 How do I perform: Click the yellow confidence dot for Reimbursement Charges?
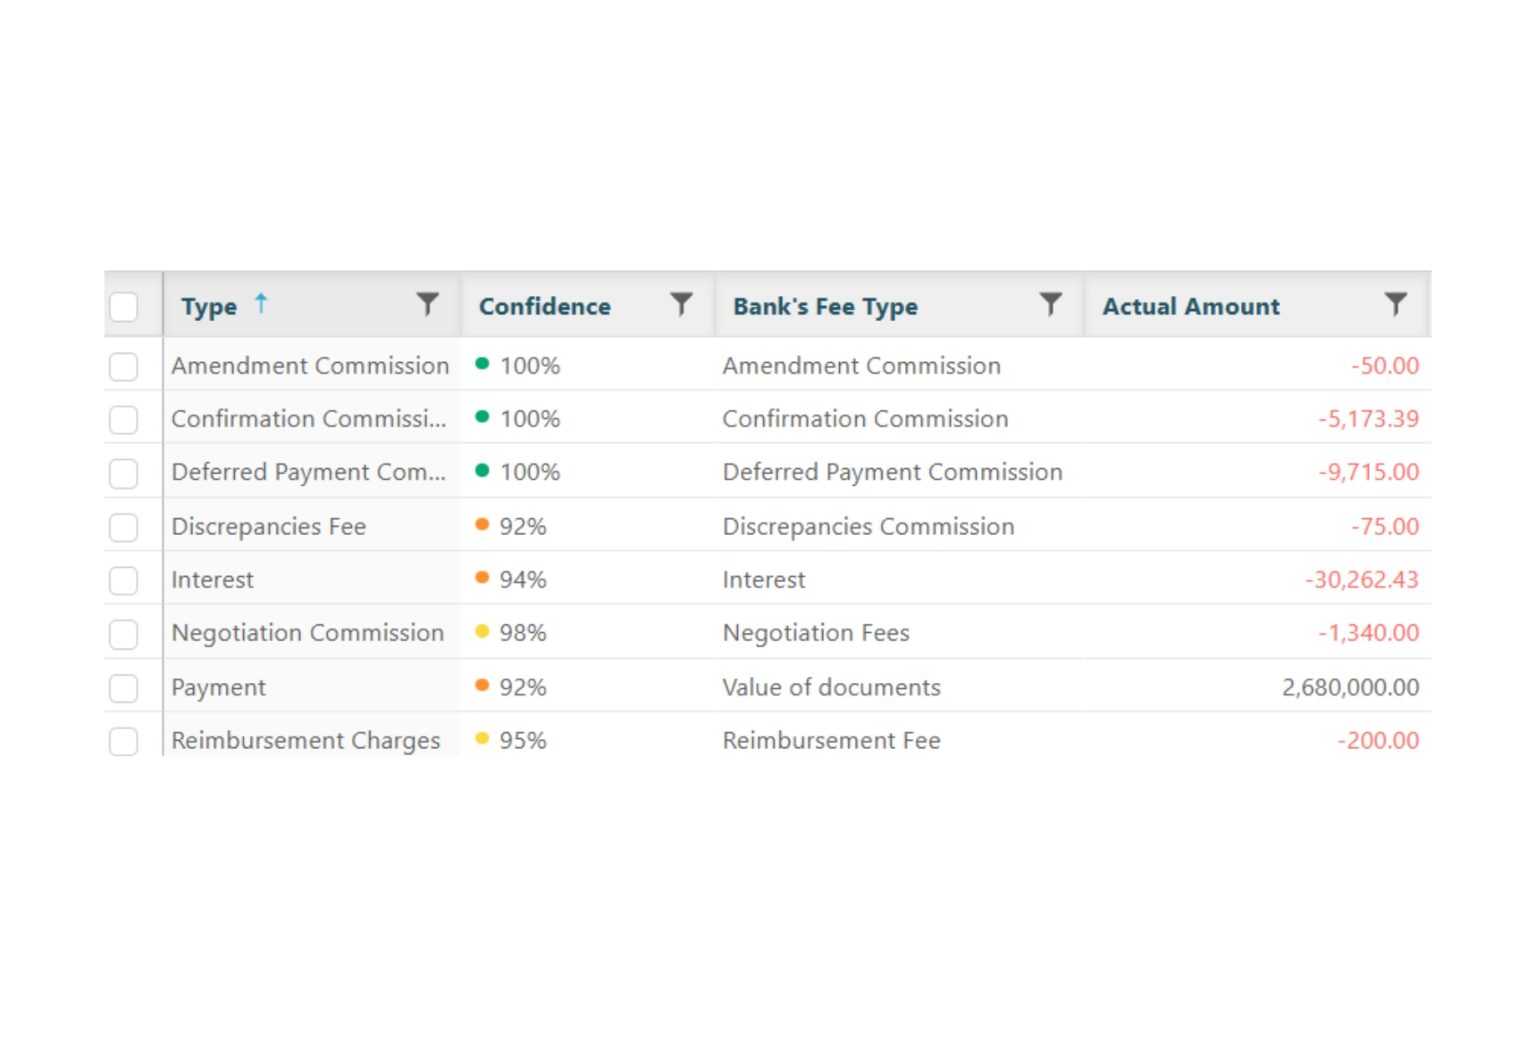[x=483, y=740]
